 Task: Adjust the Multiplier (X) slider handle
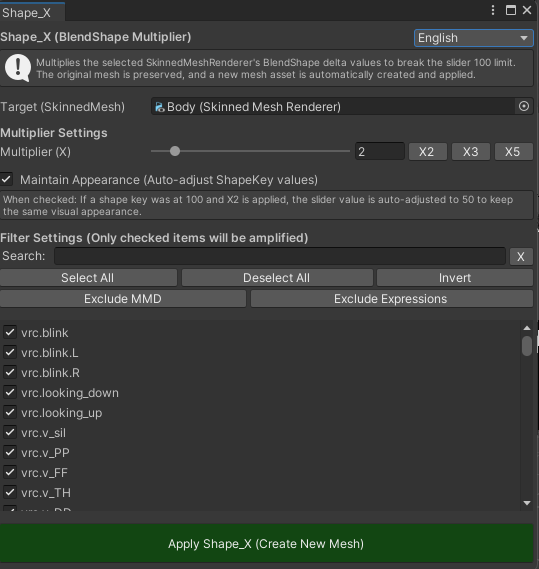(175, 151)
